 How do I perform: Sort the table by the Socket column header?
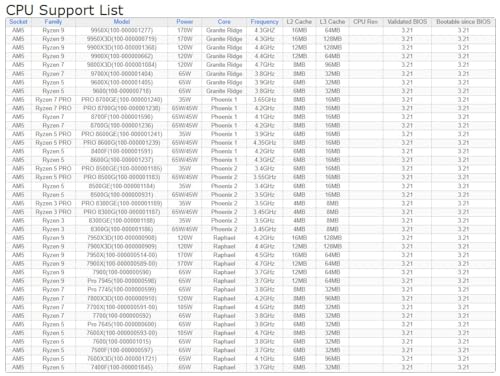click(x=18, y=22)
